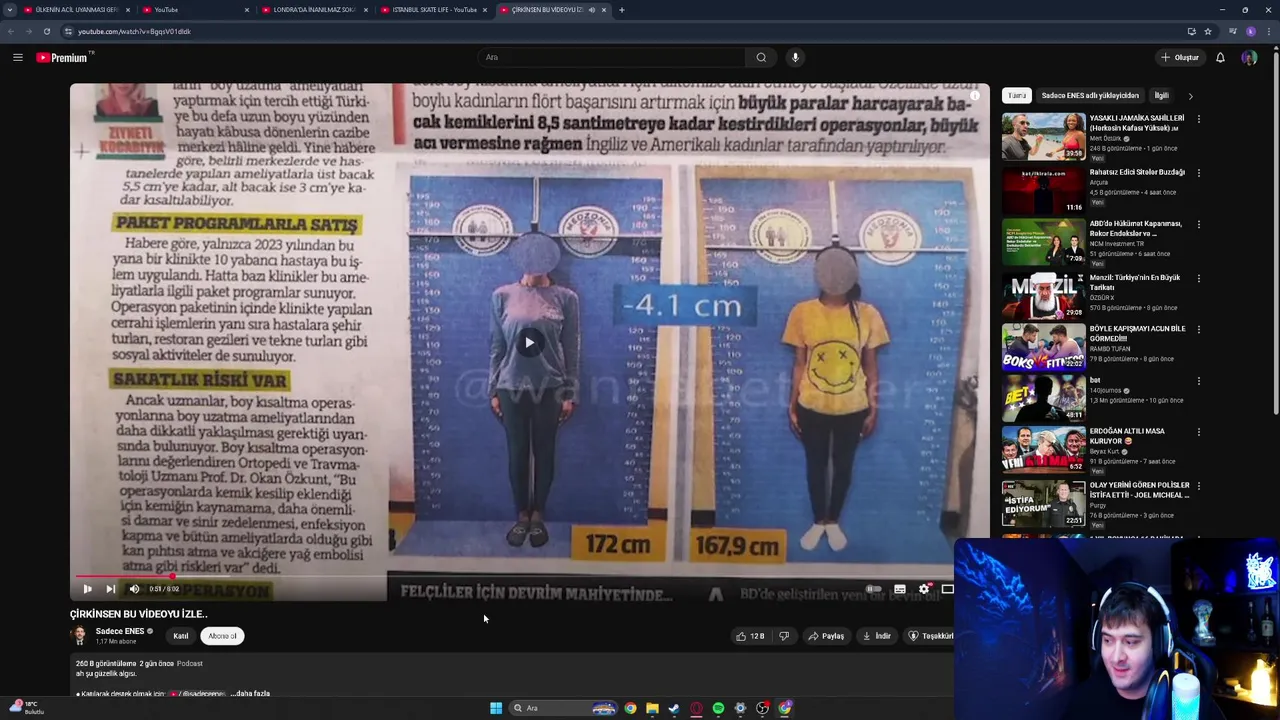Open the Sadece ENES channel name
This screenshot has width=1280, height=720.
click(120, 631)
